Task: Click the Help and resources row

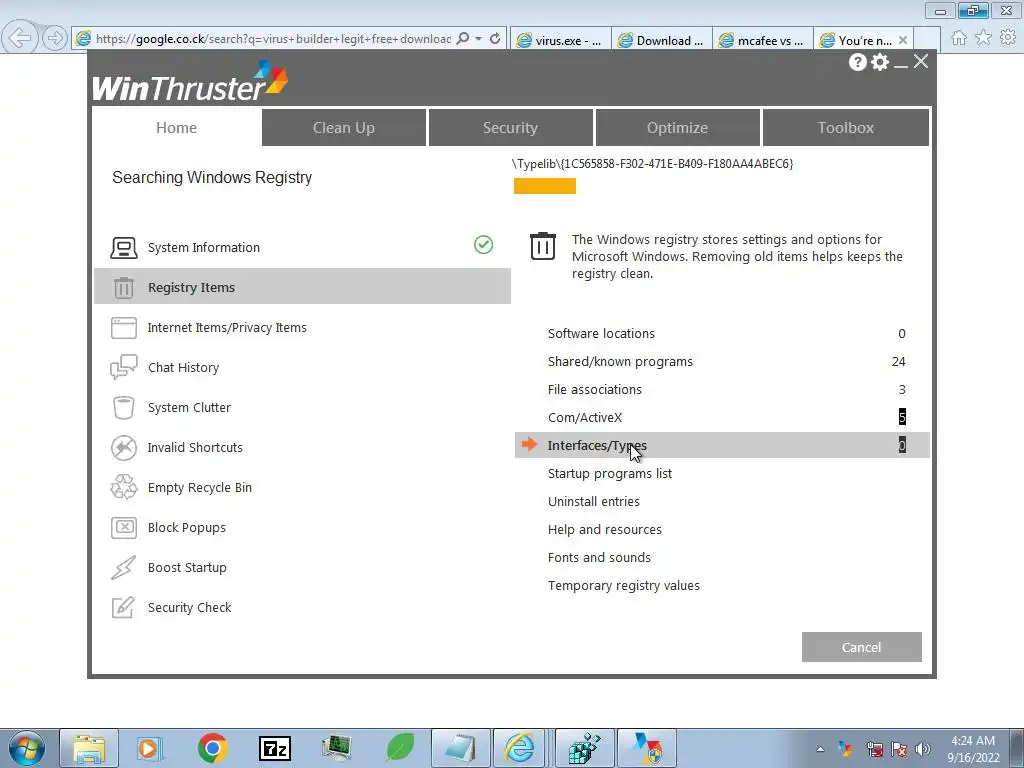Action: (x=722, y=530)
